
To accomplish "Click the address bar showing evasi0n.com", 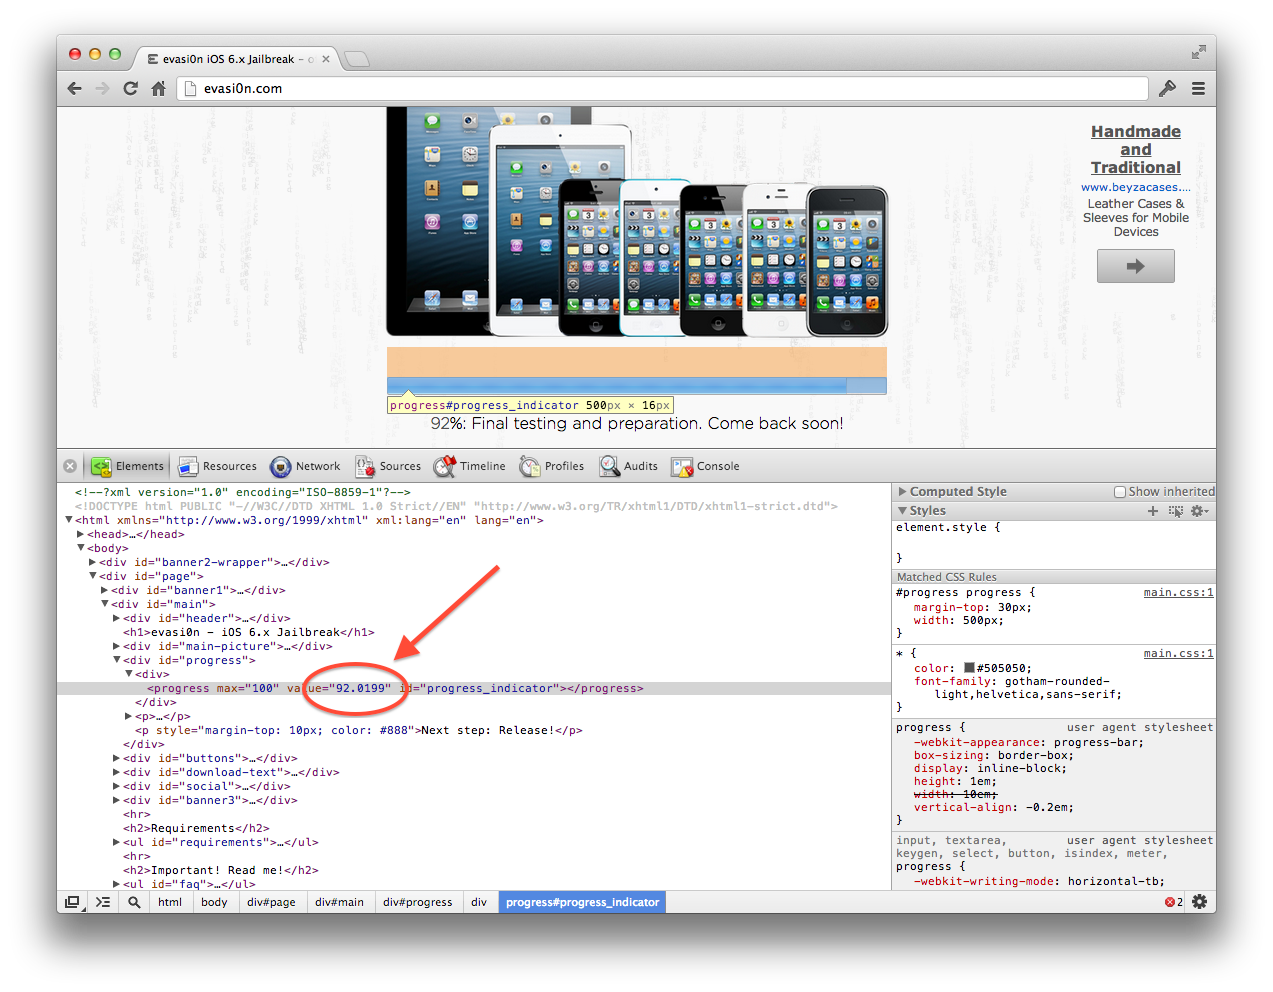I will click(660, 88).
